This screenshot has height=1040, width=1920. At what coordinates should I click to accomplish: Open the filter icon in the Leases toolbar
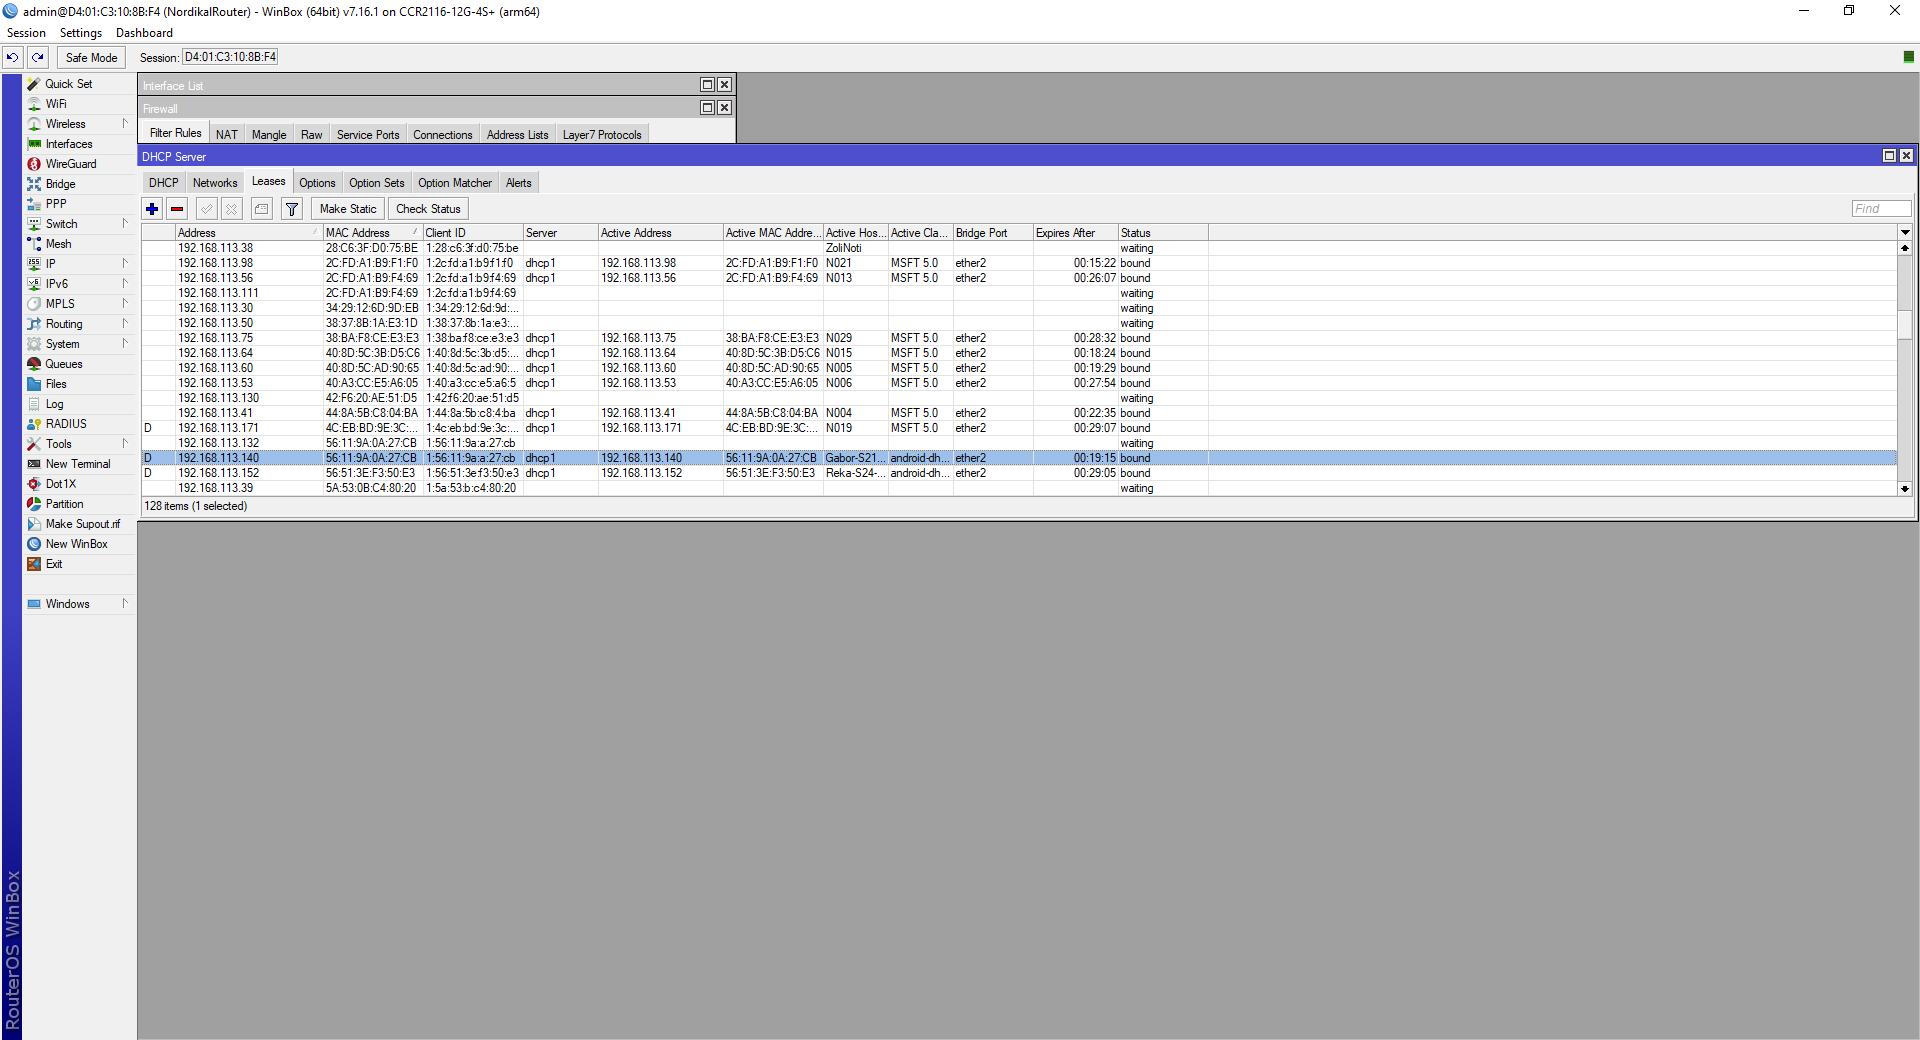[x=291, y=208]
